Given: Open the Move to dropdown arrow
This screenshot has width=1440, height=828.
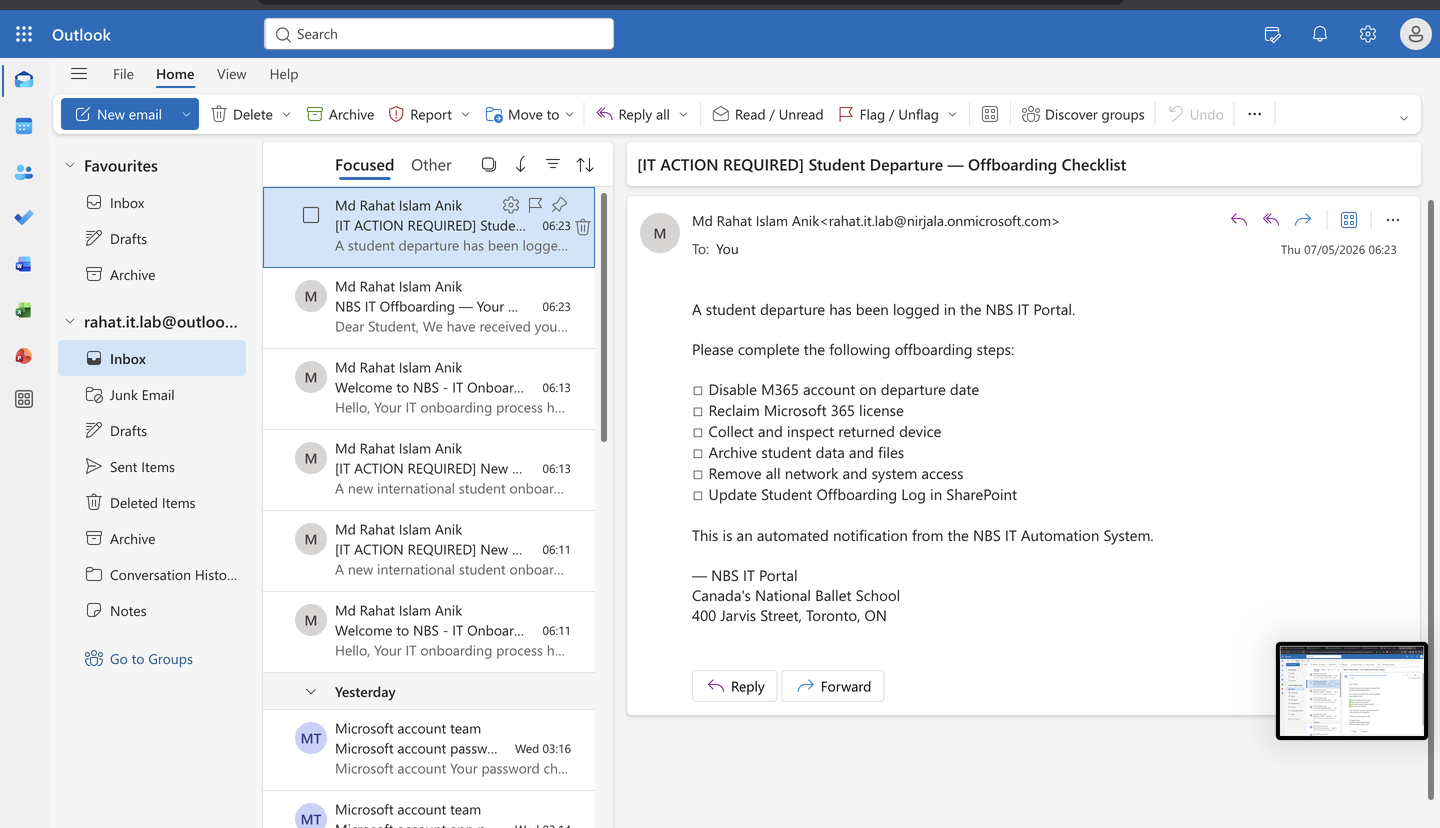Looking at the screenshot, I should click(x=569, y=114).
